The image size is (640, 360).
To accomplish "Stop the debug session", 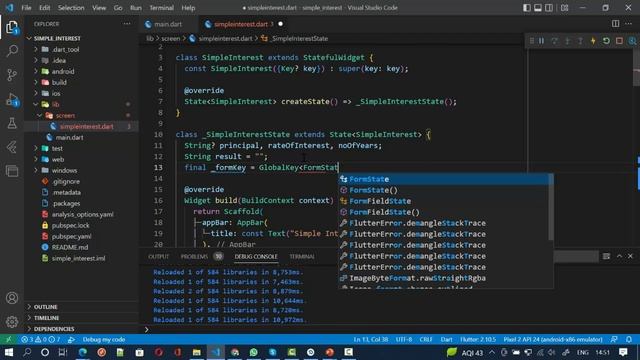I will pos(619,41).
